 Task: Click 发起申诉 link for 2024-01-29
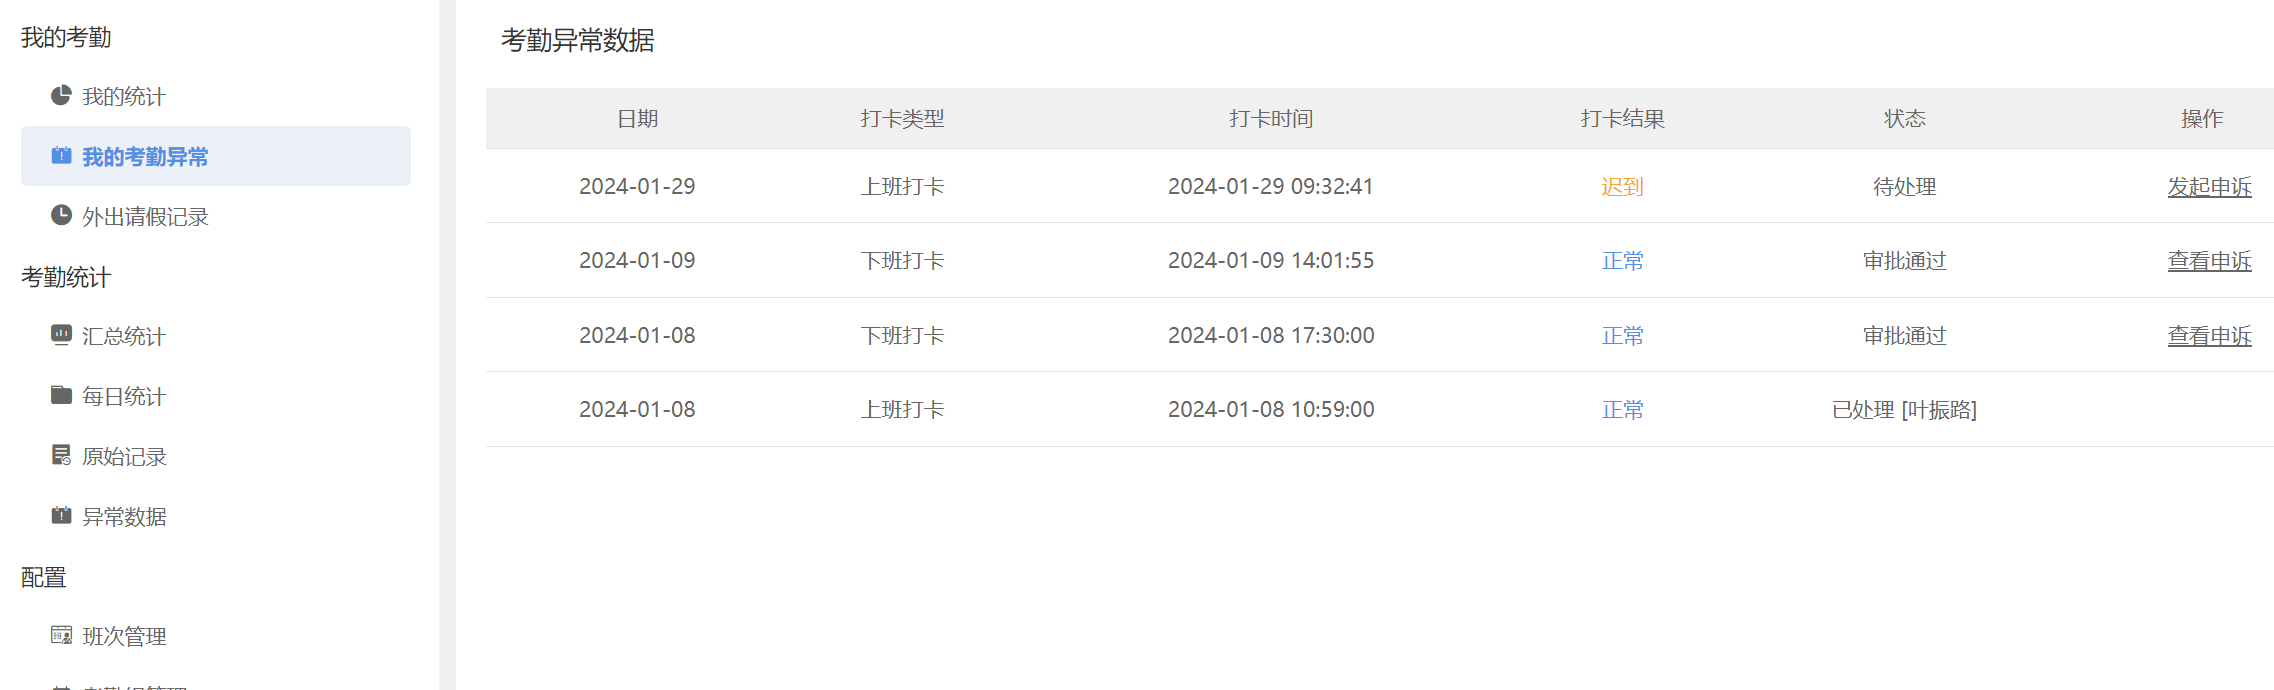click(x=2209, y=187)
